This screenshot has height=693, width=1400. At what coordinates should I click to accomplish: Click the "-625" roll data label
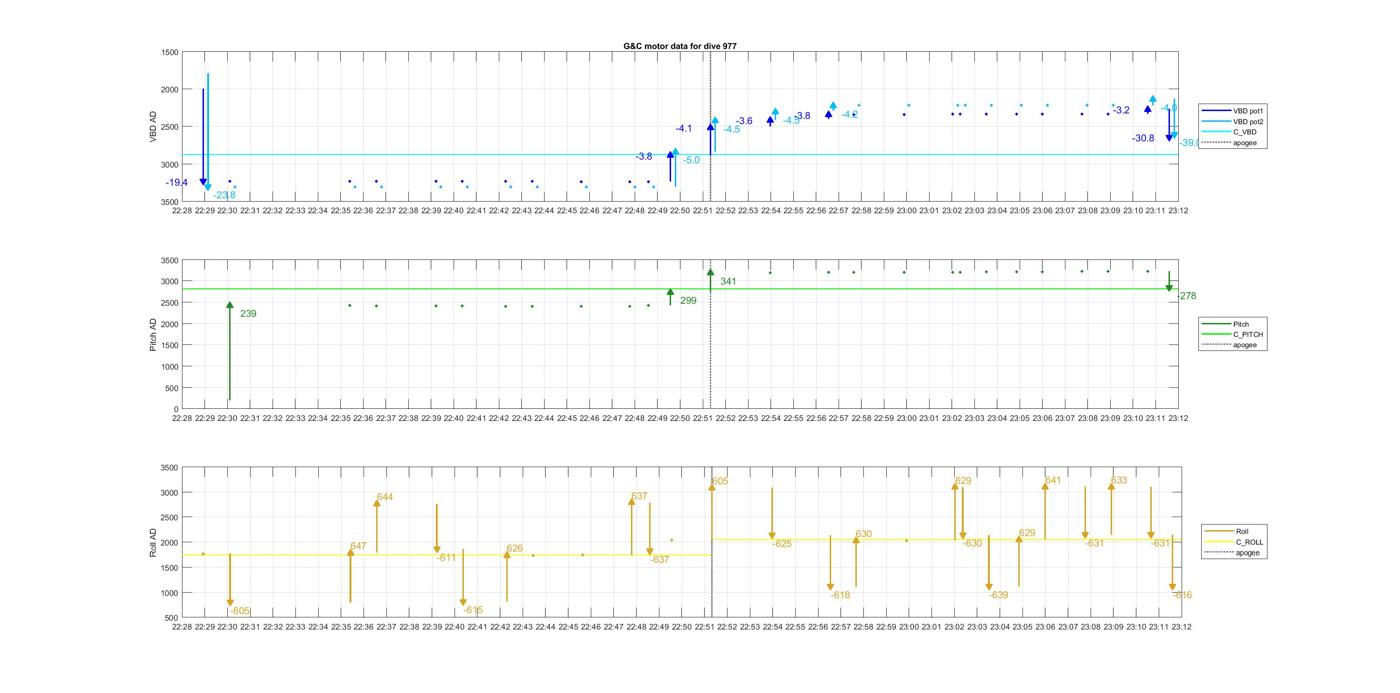tap(782, 544)
